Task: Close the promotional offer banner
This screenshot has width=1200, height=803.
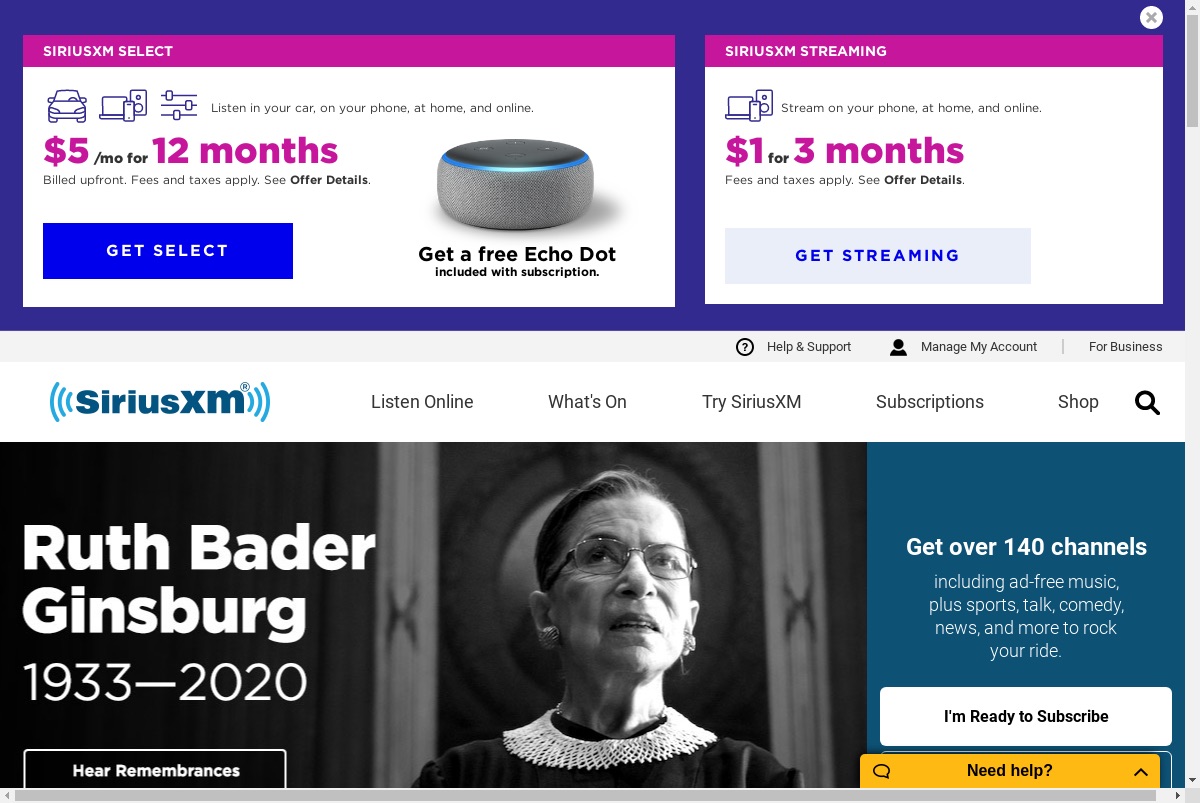Action: coord(1151,17)
